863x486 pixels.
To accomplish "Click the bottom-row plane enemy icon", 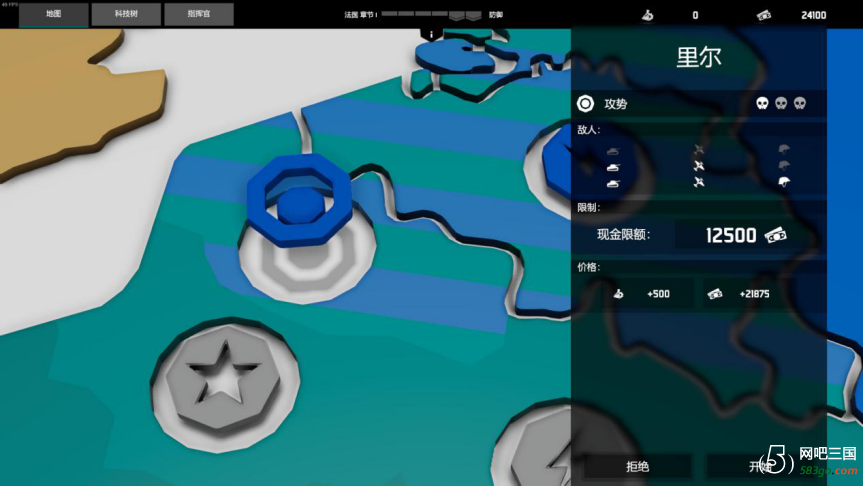I will point(699,182).
